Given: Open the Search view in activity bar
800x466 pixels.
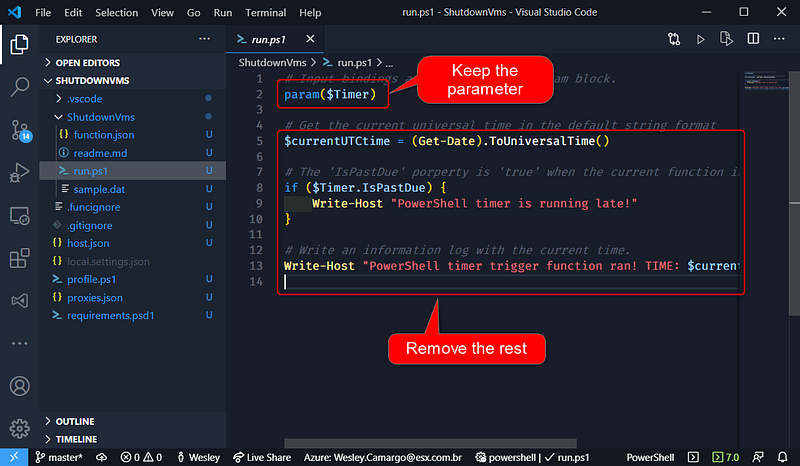Looking at the screenshot, I should (x=20, y=85).
